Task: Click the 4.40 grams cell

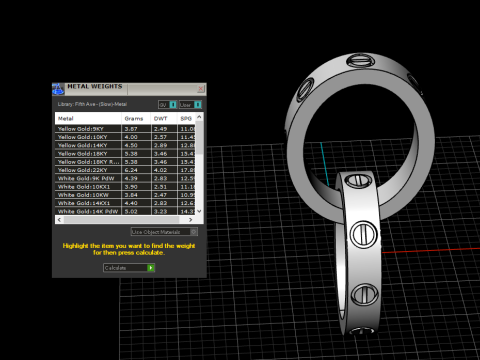Action: coord(136,203)
